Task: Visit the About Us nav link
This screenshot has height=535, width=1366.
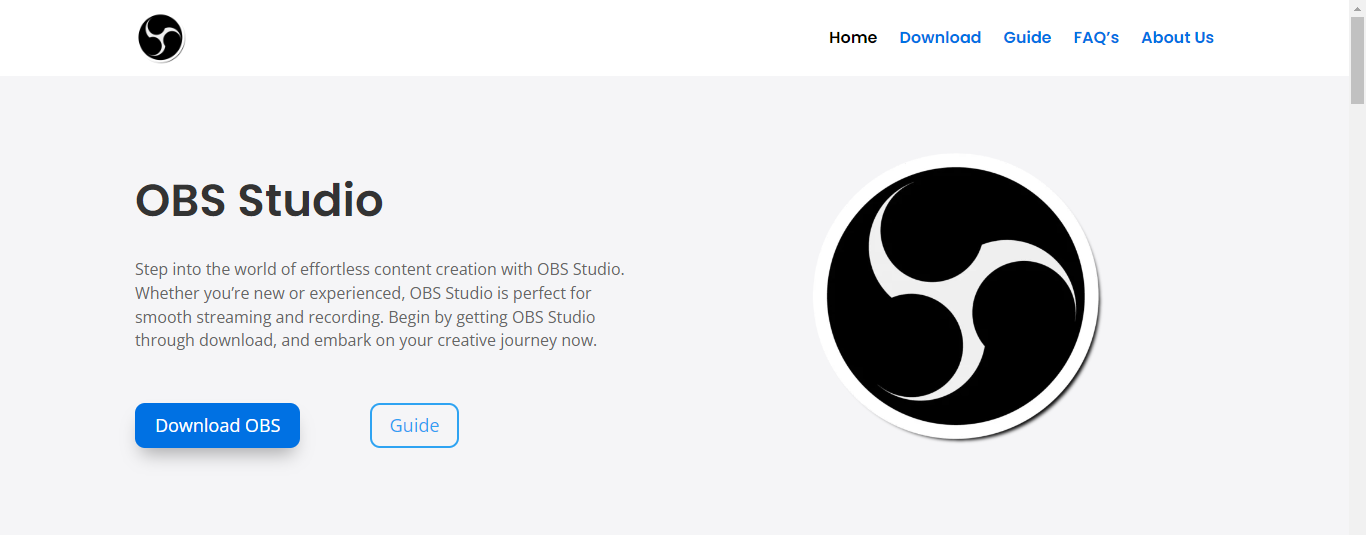Action: (x=1177, y=38)
